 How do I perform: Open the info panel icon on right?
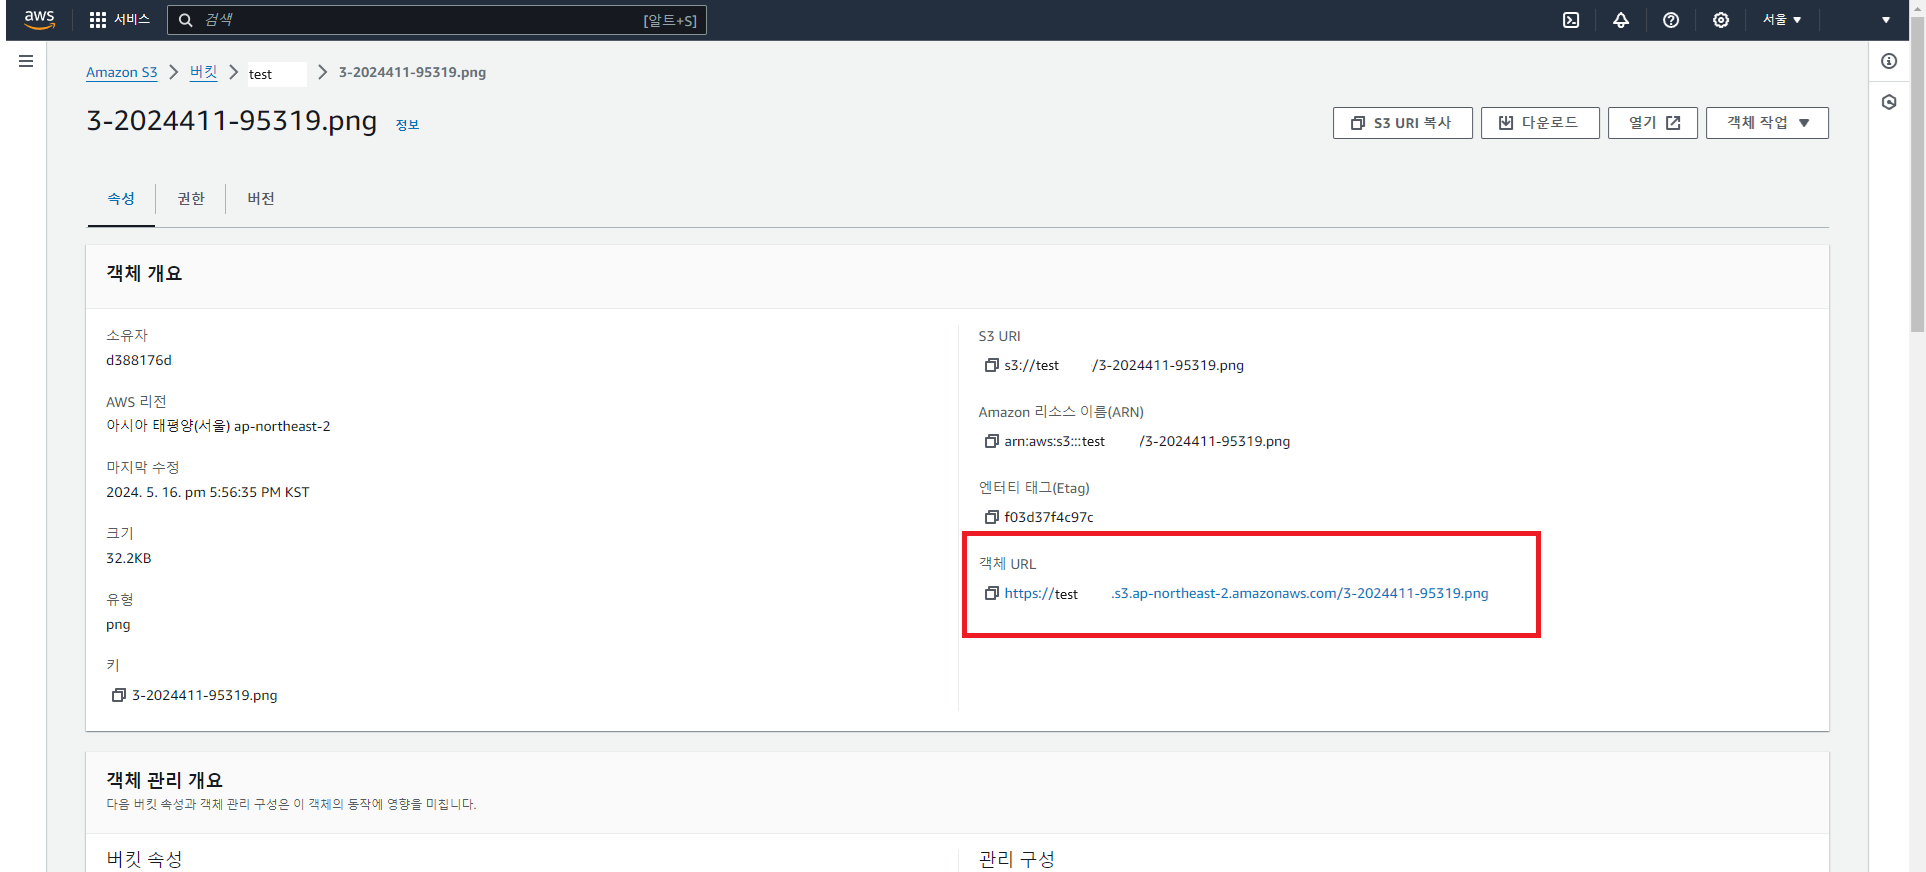pos(1889,61)
